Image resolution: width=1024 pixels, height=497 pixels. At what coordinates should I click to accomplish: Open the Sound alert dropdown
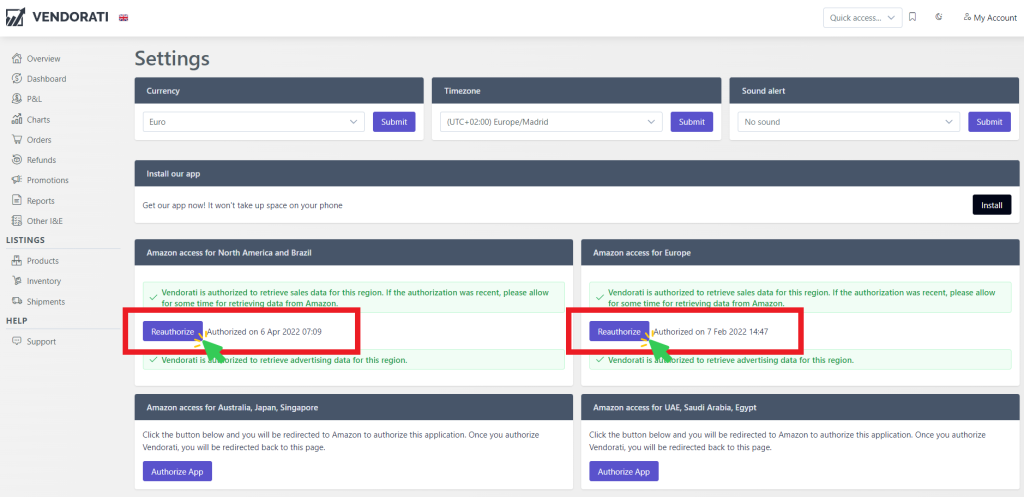(x=849, y=121)
